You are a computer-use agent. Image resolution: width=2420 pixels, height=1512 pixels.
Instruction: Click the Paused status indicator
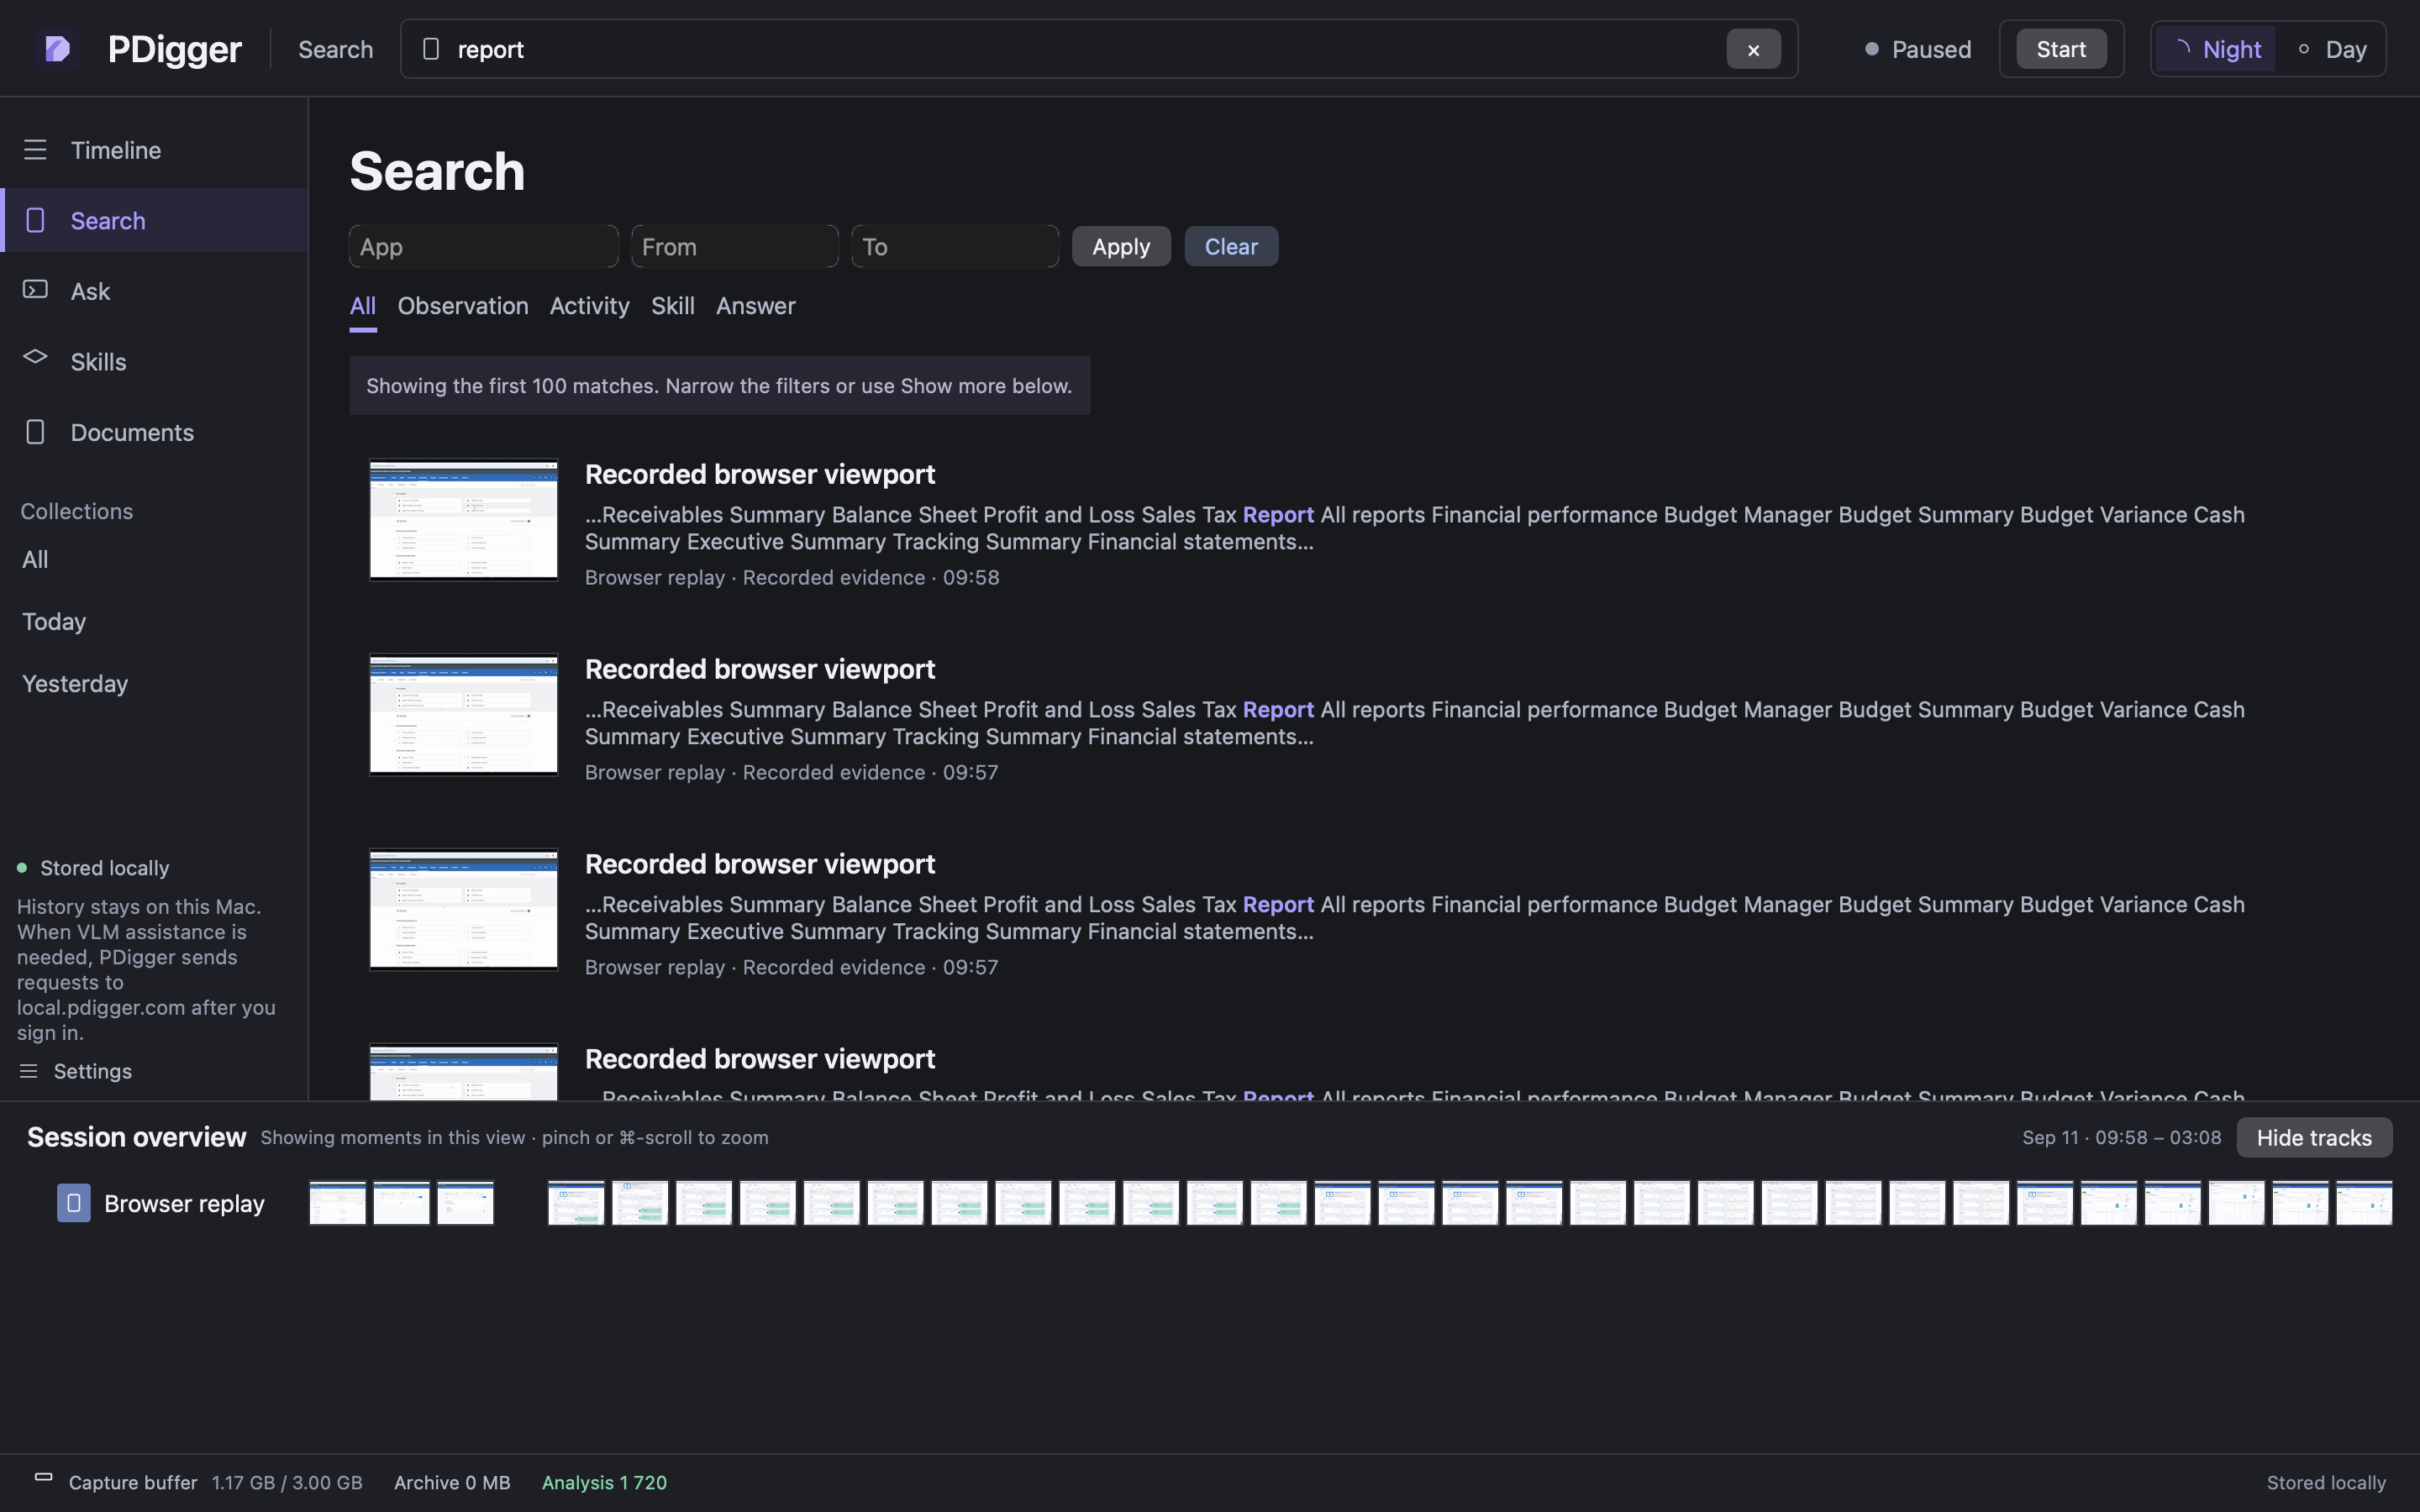pos(1918,49)
